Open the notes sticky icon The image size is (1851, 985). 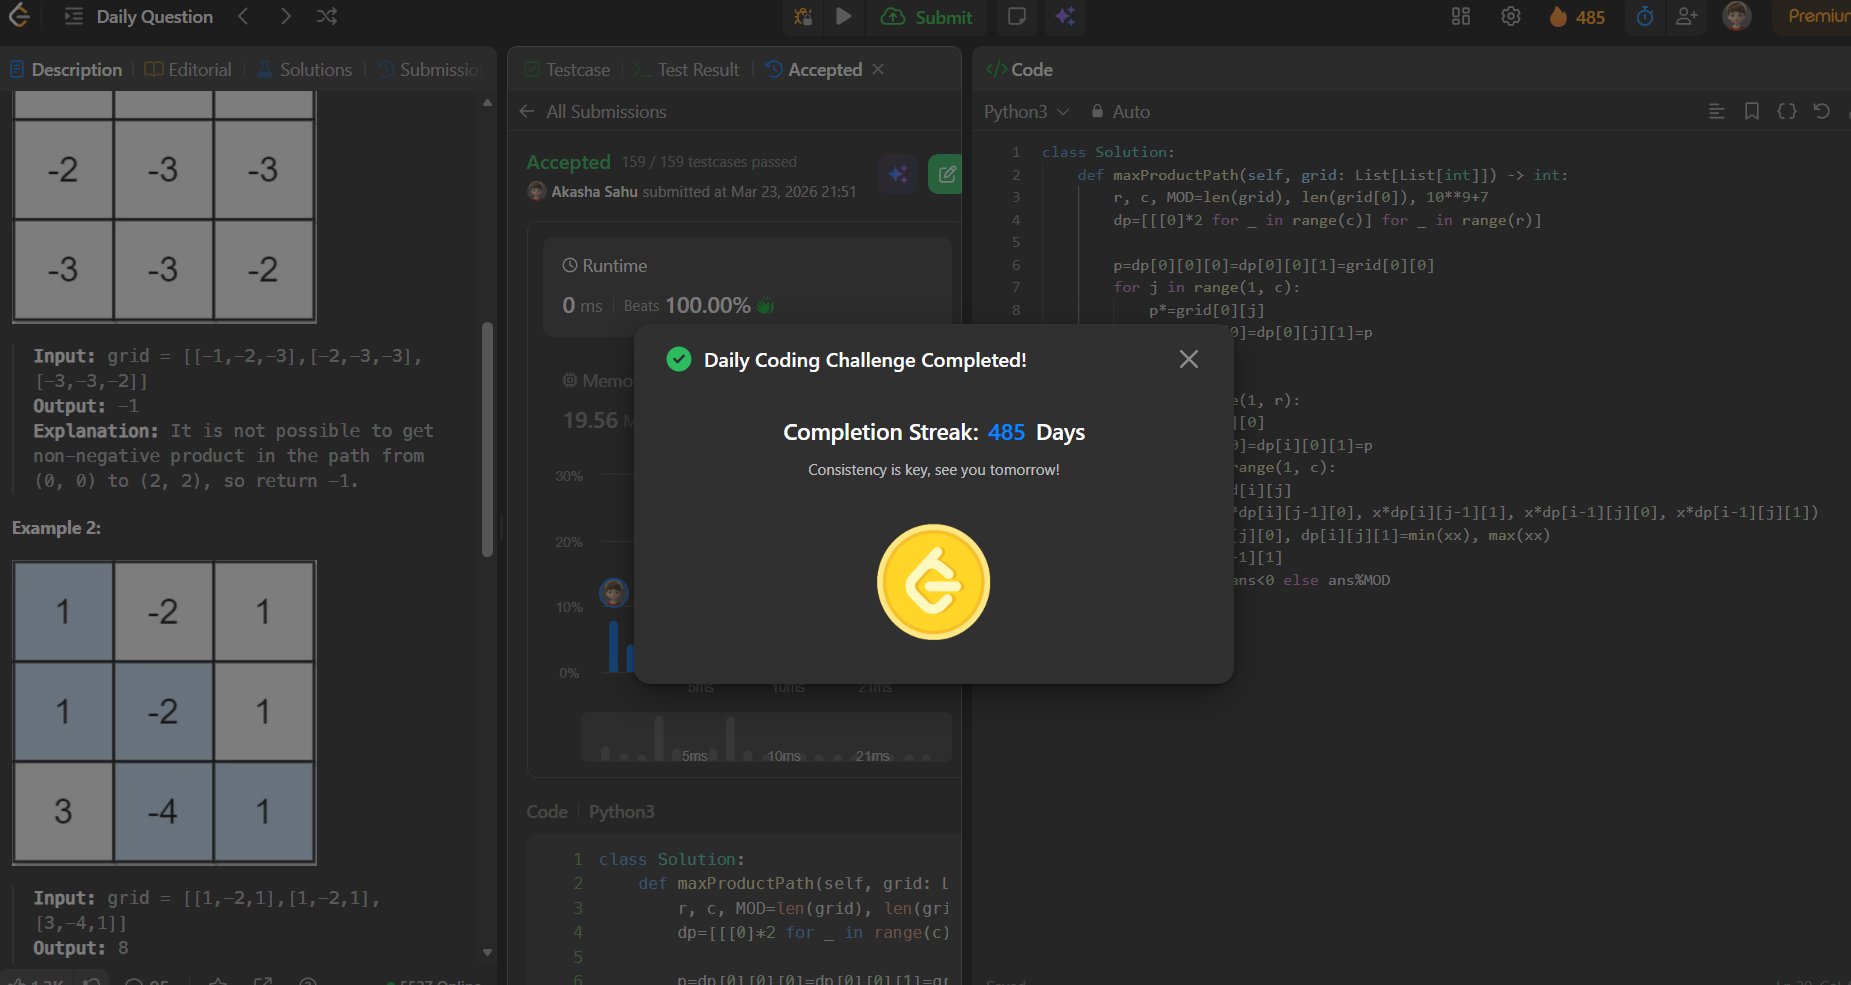(x=1017, y=17)
